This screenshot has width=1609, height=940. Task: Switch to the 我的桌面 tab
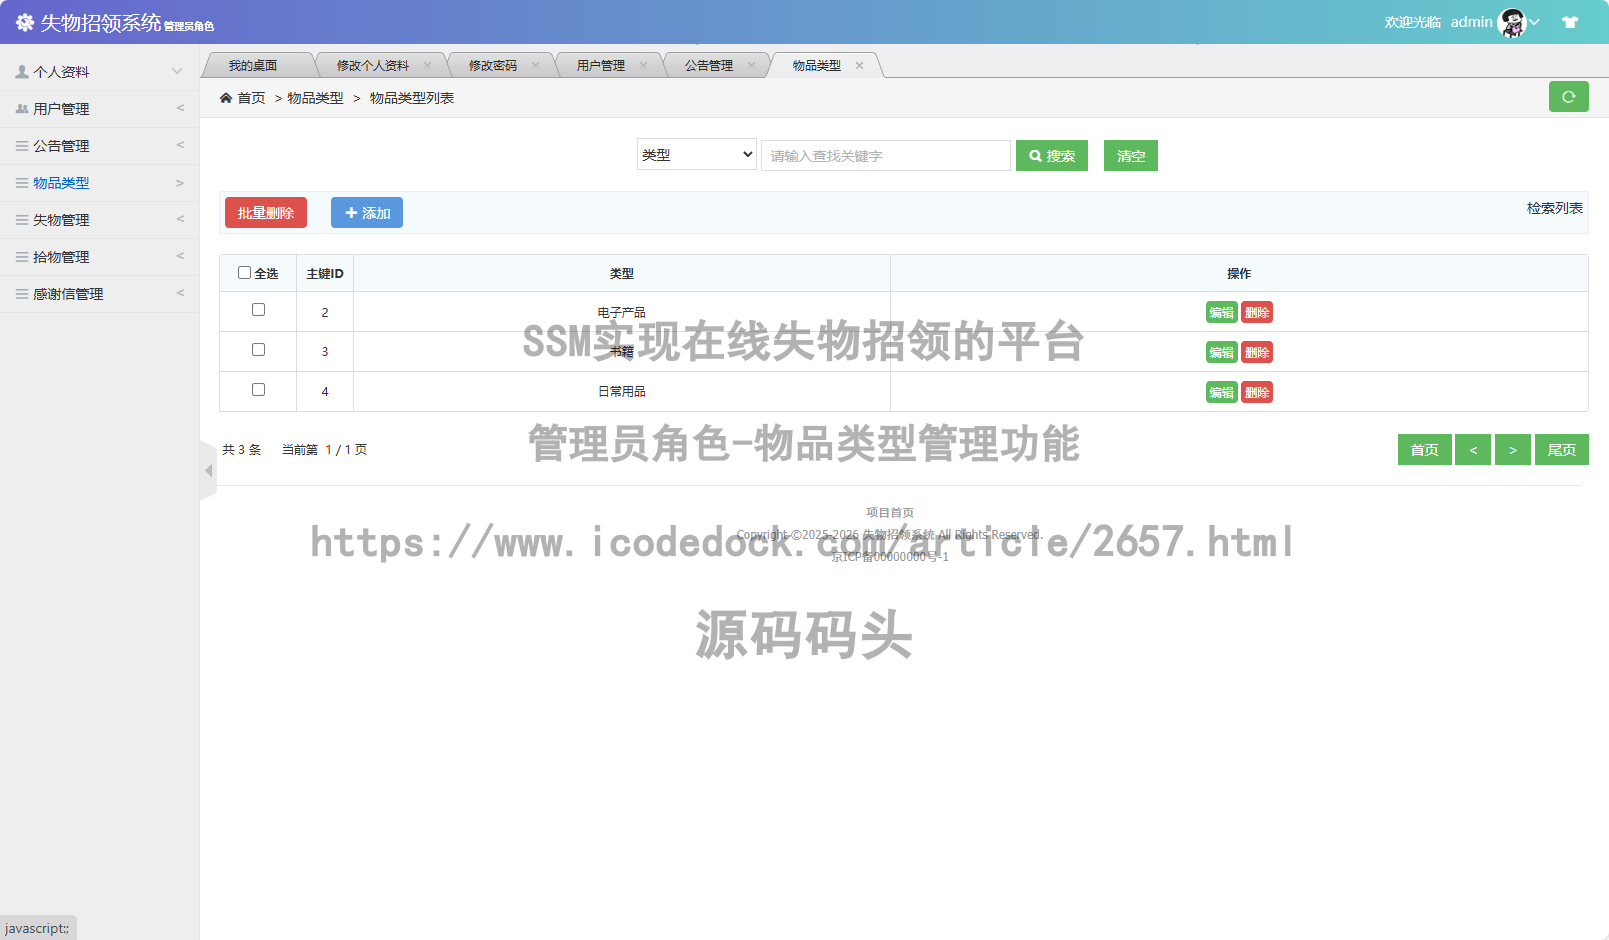coord(253,66)
